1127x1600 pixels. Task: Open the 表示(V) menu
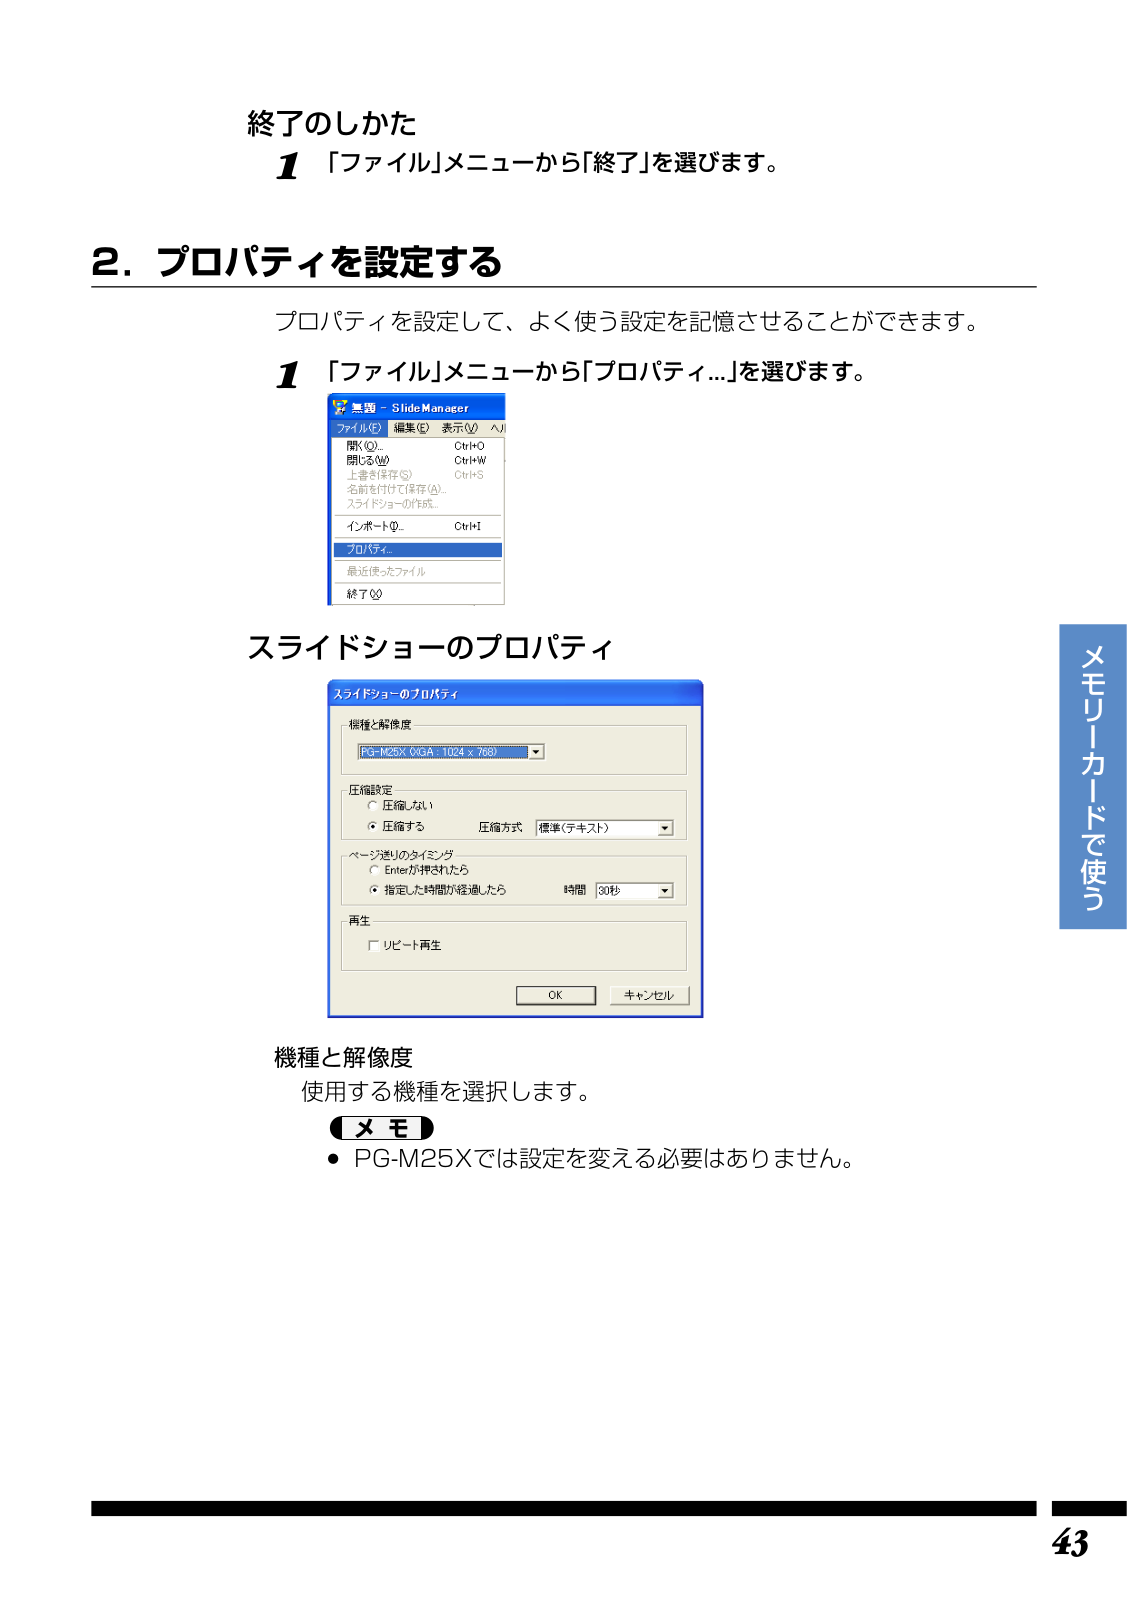460,428
